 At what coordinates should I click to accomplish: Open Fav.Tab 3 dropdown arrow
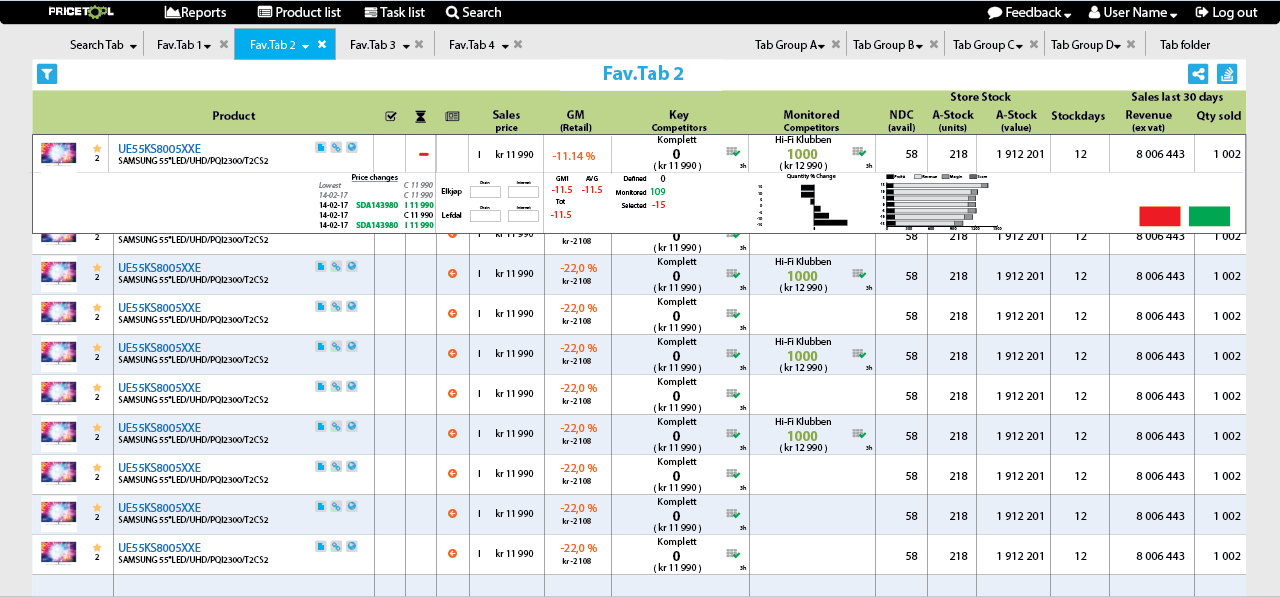click(406, 46)
